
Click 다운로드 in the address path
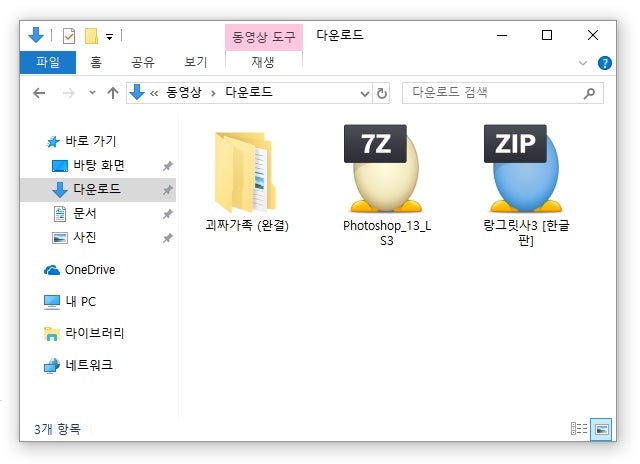(x=249, y=93)
